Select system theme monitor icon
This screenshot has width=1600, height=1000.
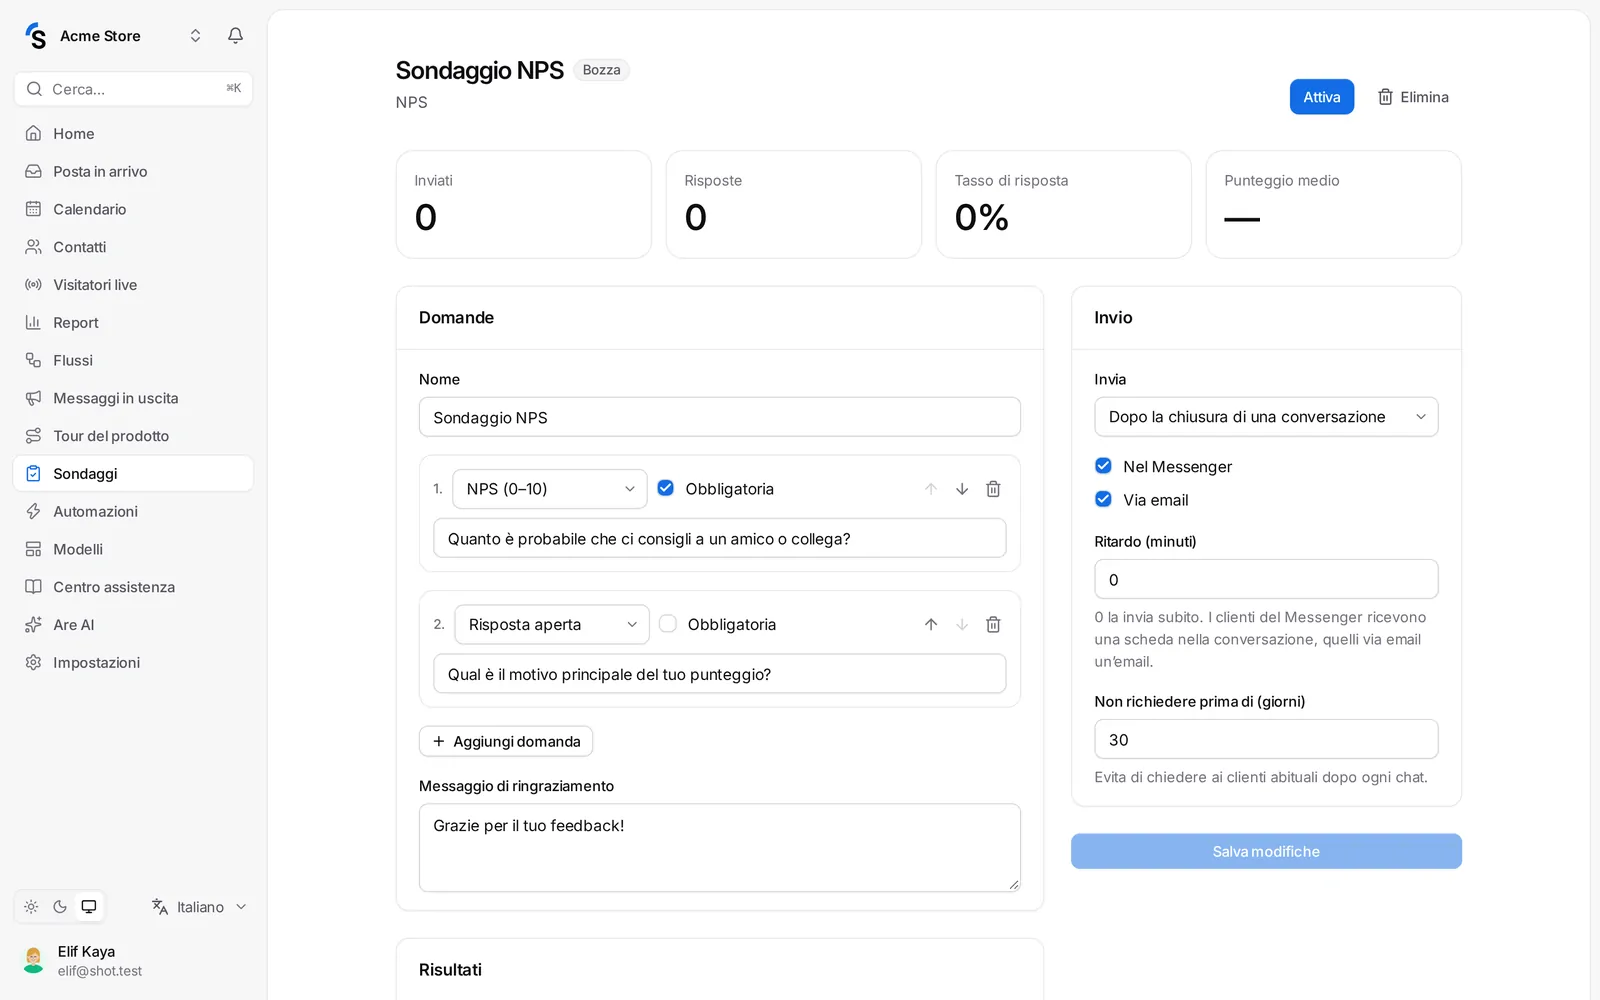click(89, 907)
